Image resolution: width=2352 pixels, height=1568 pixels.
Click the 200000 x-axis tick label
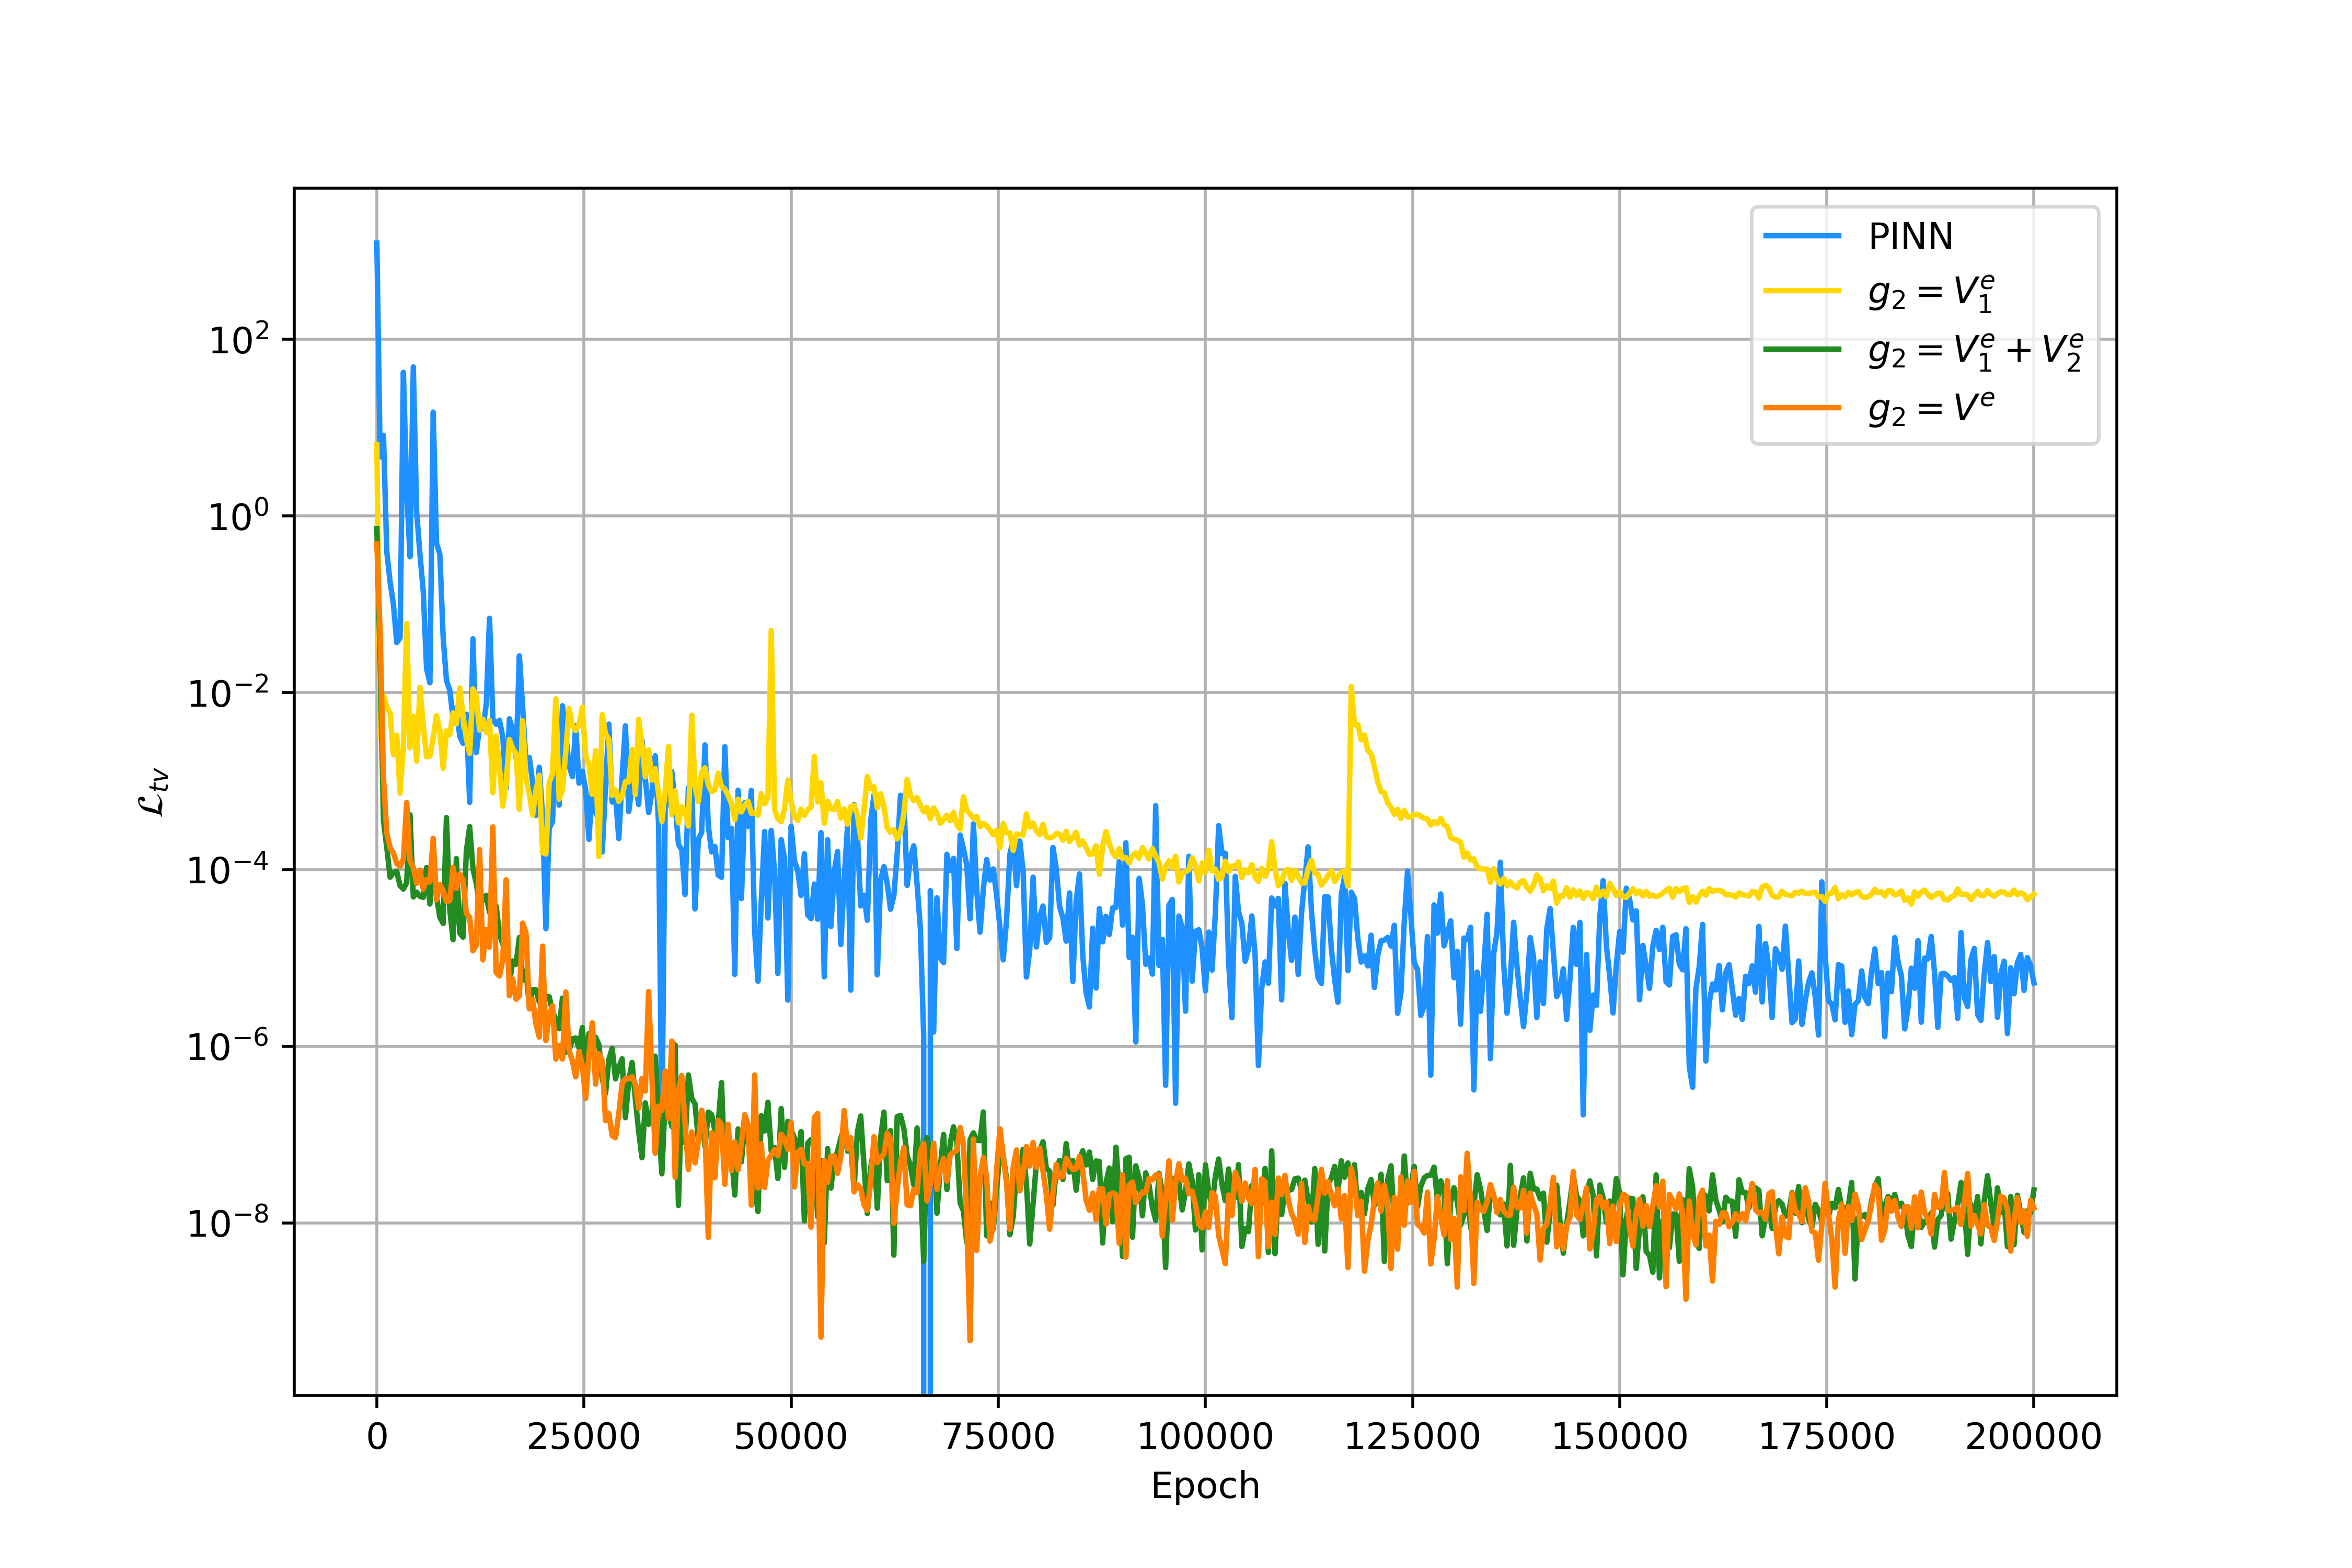click(x=2033, y=1436)
